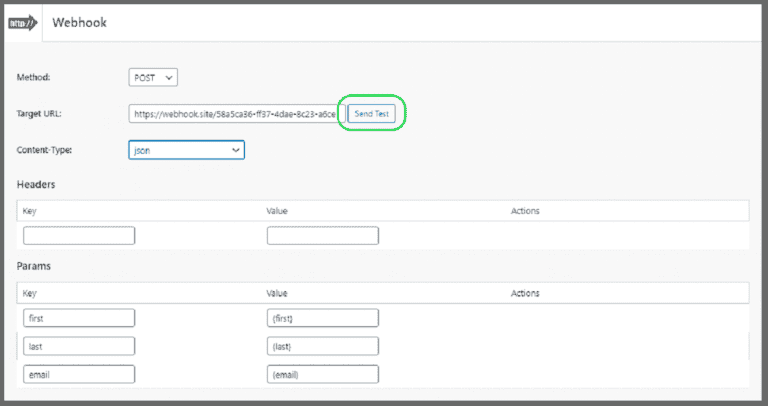Click the 'last' param key field
Screen dimensions: 768x406
79,346
